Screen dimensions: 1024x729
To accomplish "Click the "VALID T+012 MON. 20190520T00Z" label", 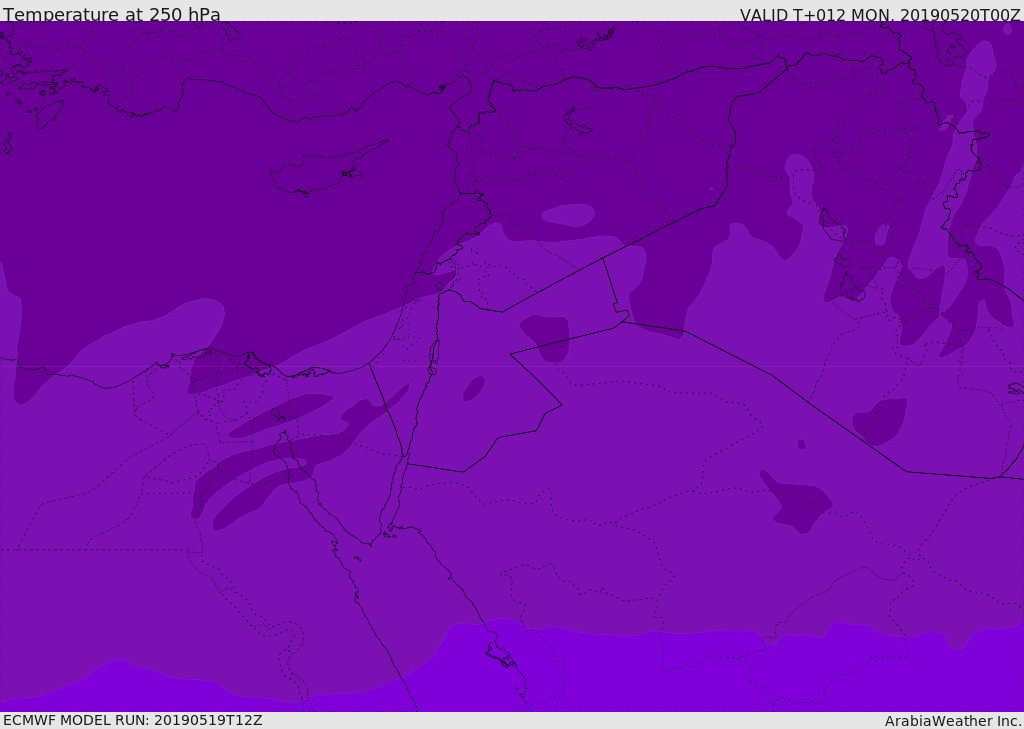I will click(x=880, y=15).
